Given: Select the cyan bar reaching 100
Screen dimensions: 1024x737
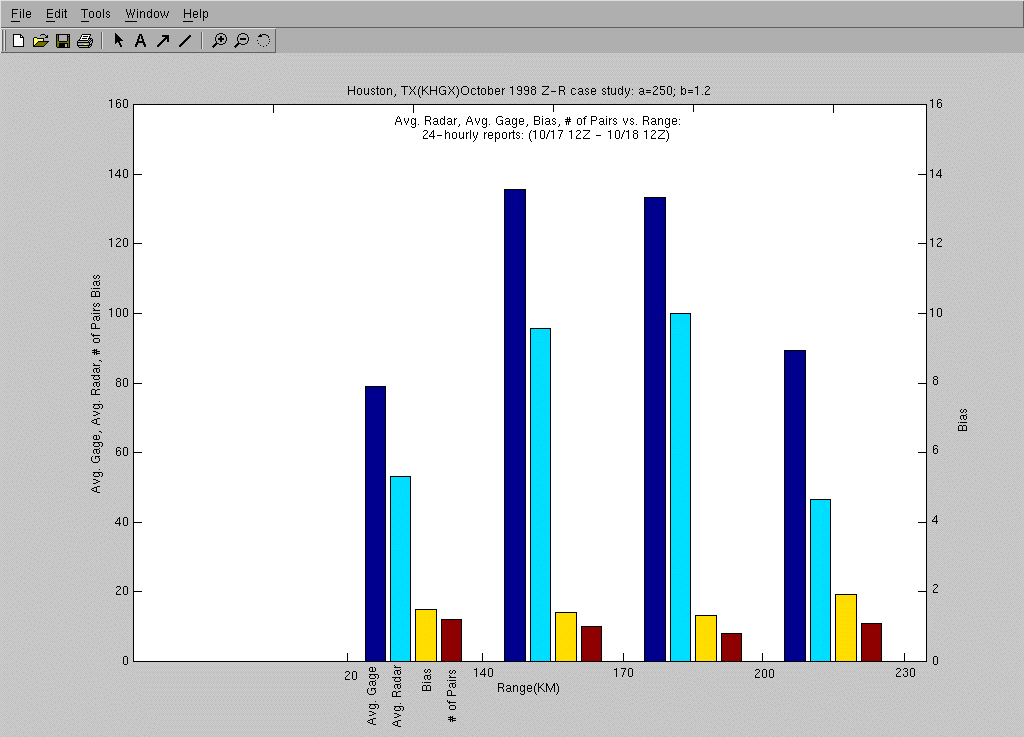Looking at the screenshot, I should pos(680,487).
